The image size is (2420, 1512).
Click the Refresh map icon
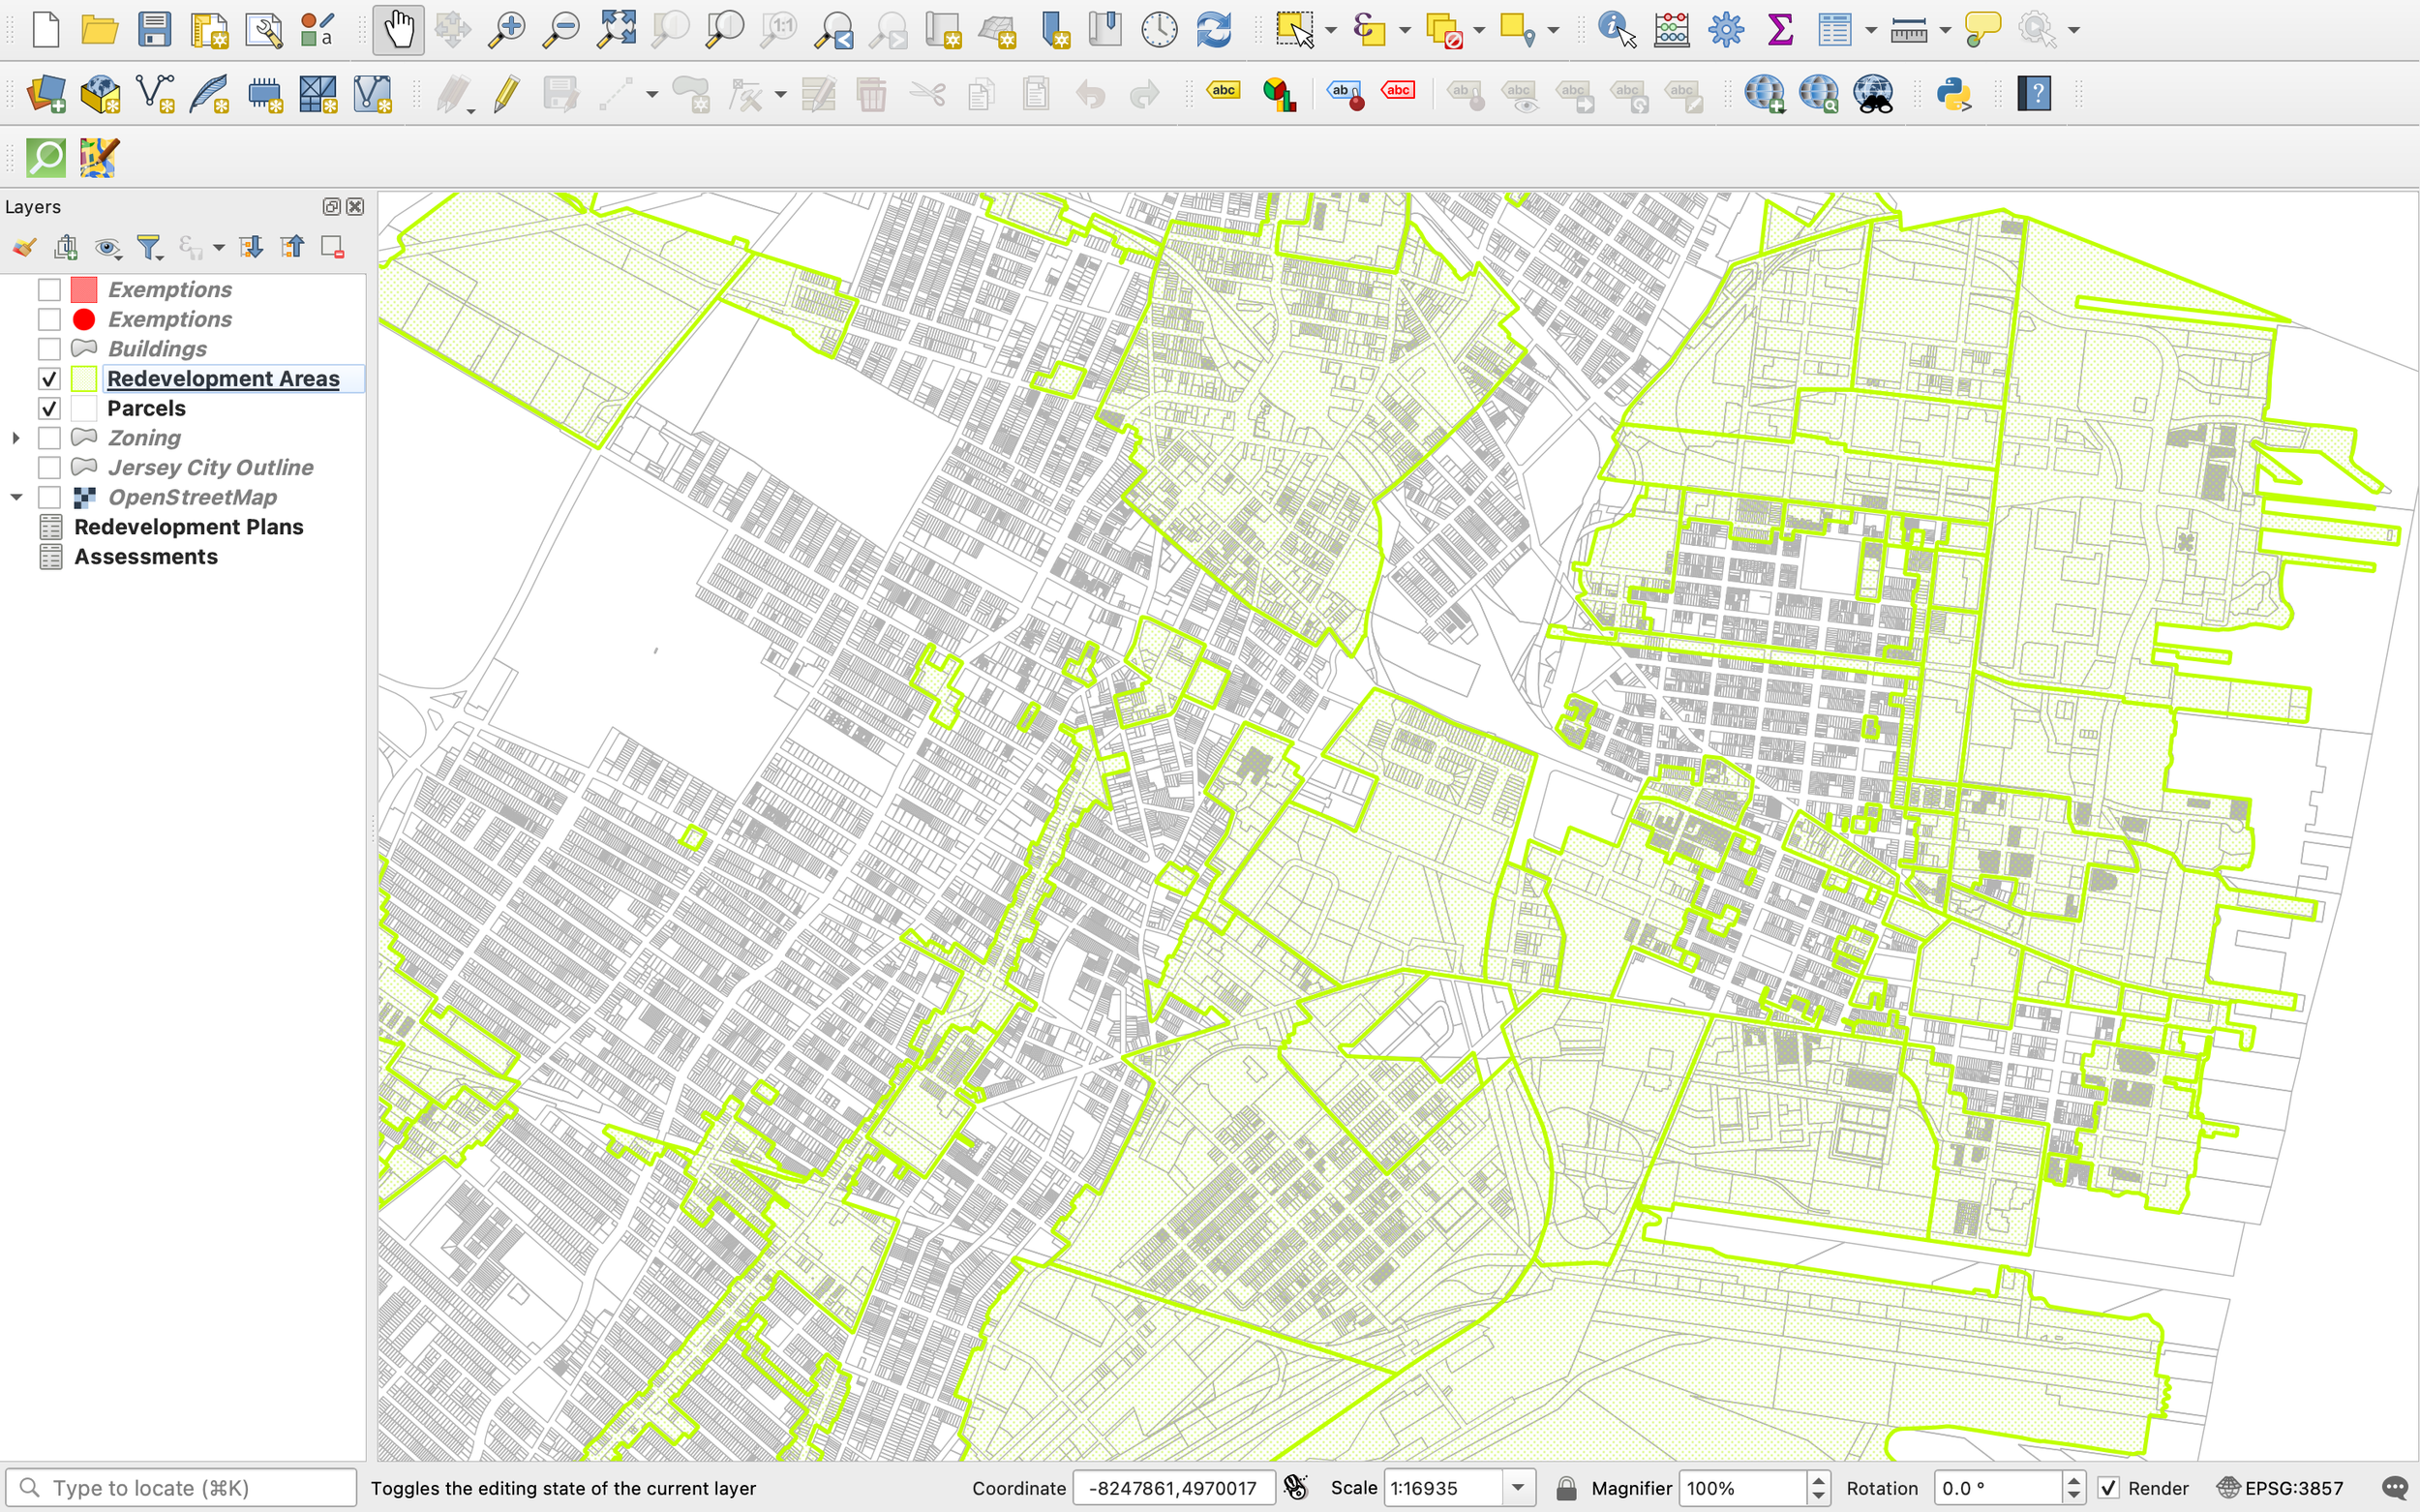(1214, 30)
